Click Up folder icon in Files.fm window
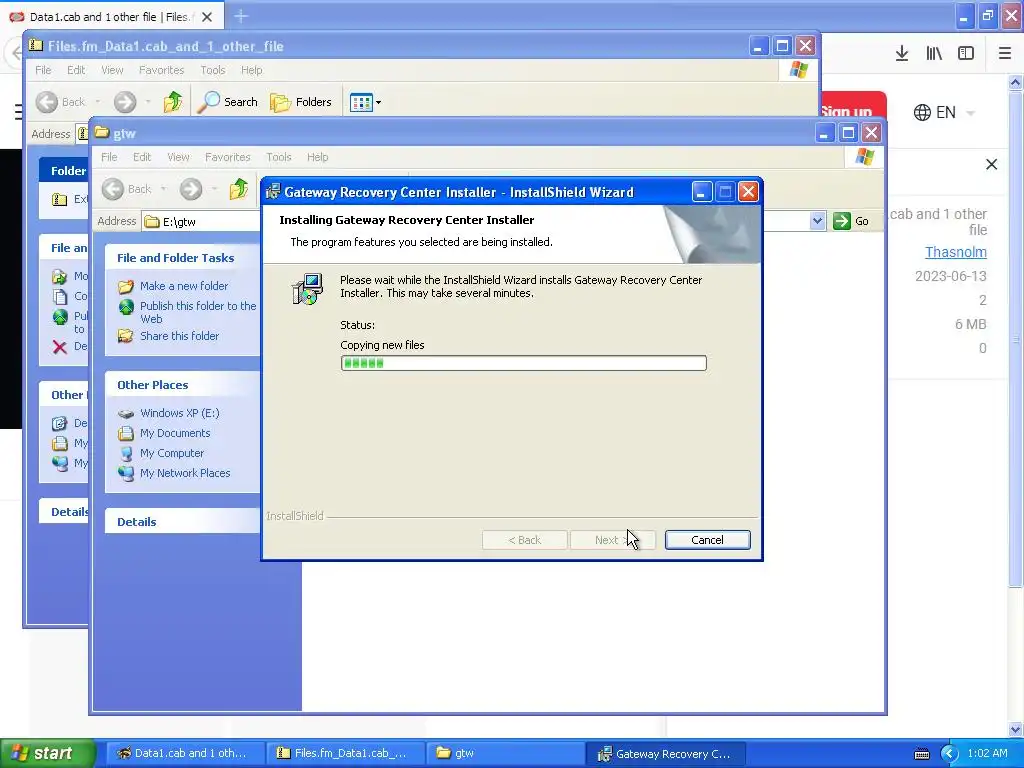Image resolution: width=1024 pixels, height=768 pixels. point(173,102)
